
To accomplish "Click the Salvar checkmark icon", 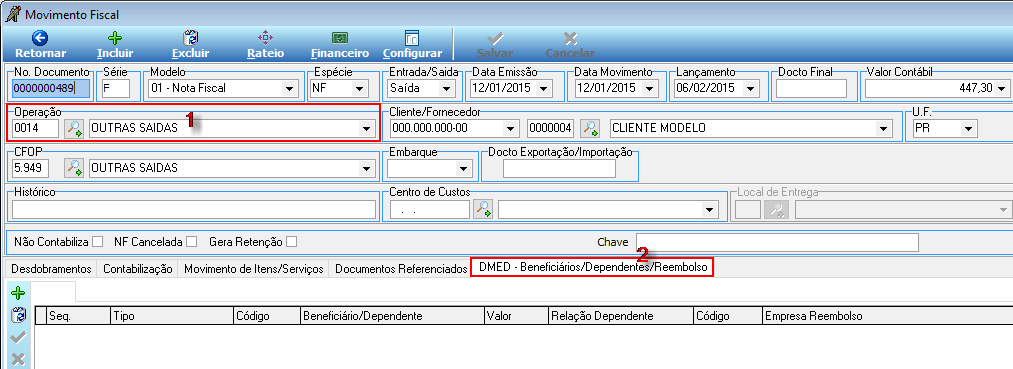I will (x=495, y=38).
